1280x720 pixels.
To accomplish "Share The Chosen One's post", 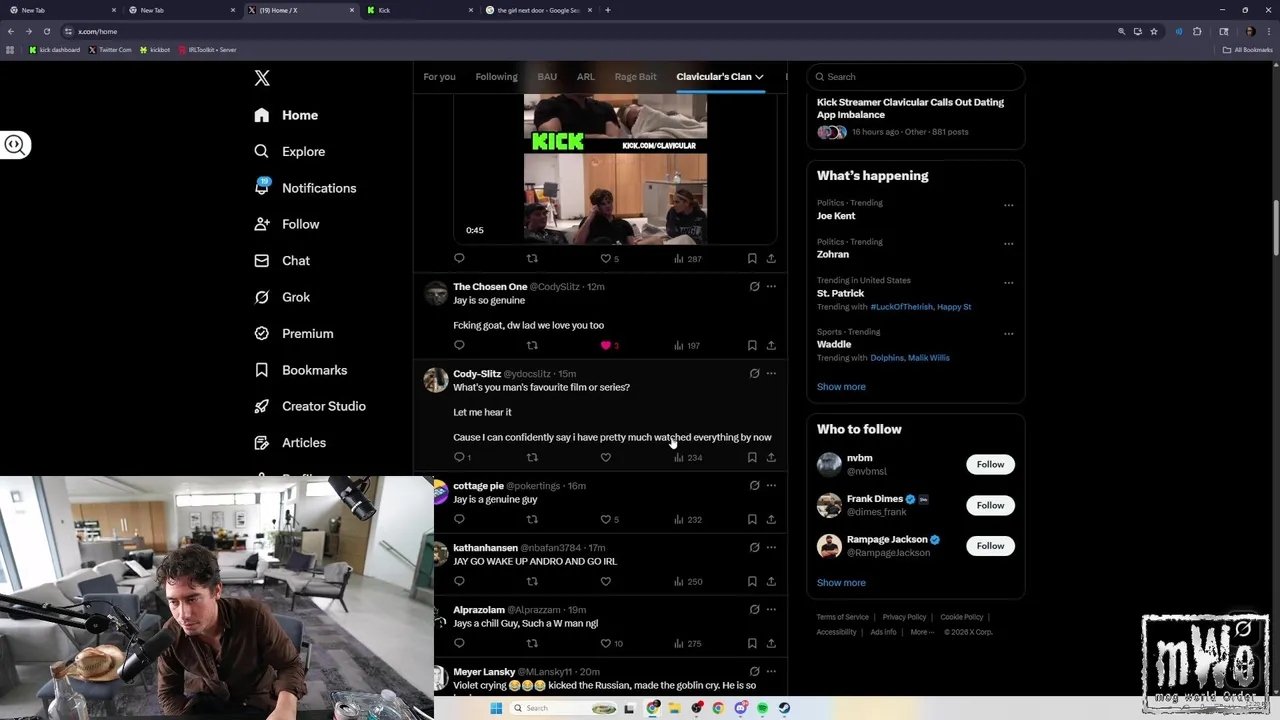I will (771, 345).
